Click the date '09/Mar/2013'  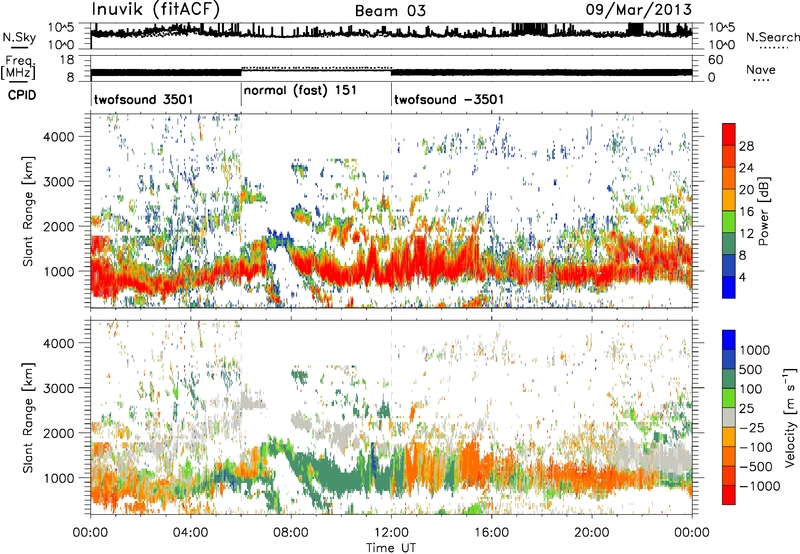[x=638, y=10]
